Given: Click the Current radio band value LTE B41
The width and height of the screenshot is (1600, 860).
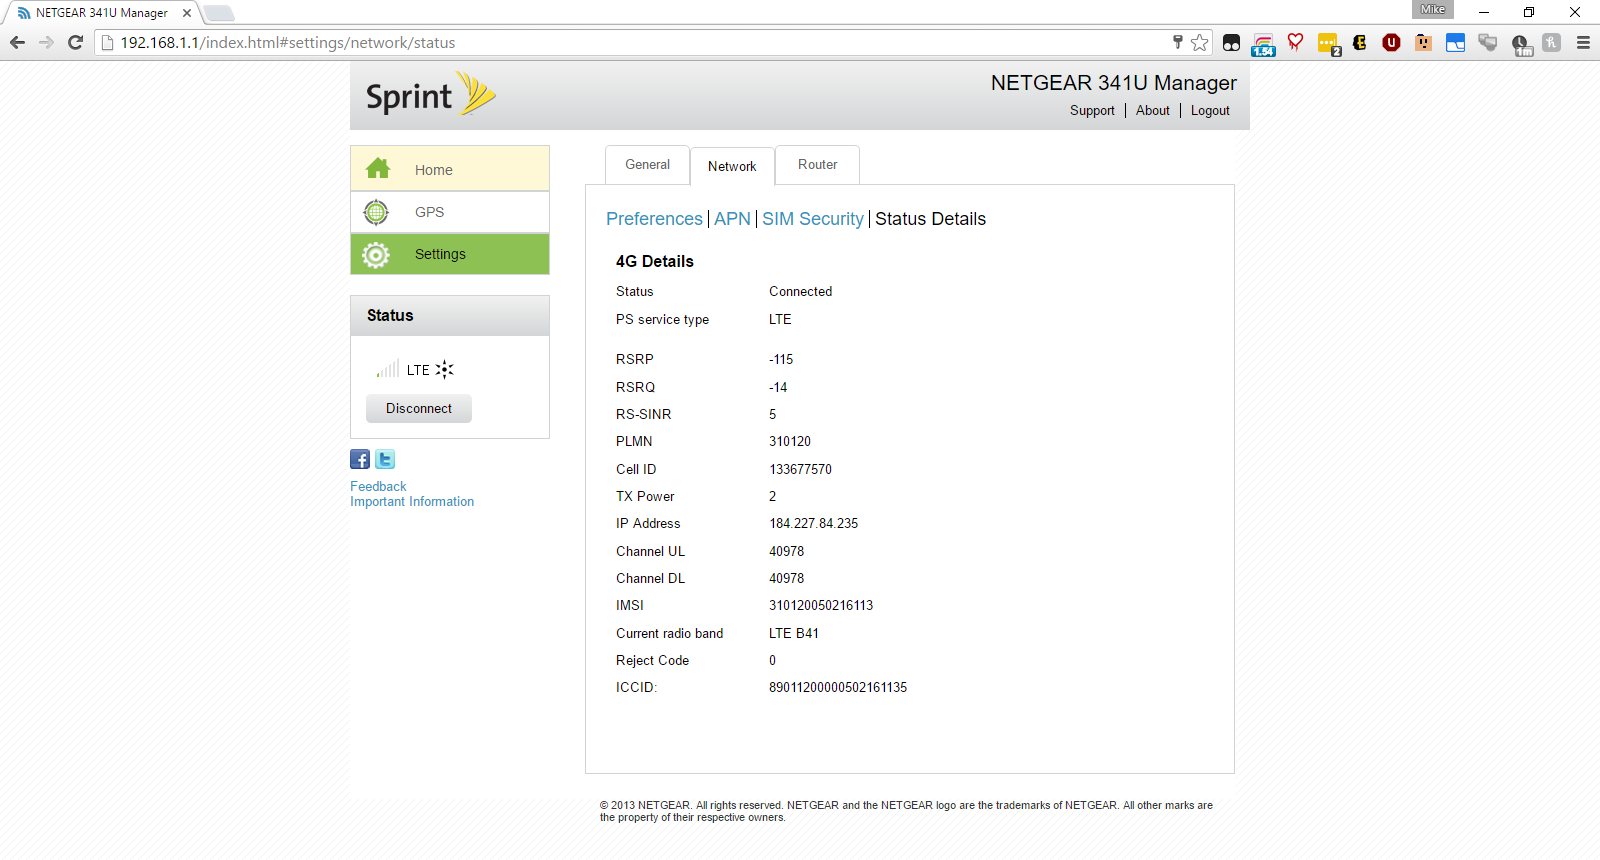Looking at the screenshot, I should (794, 633).
